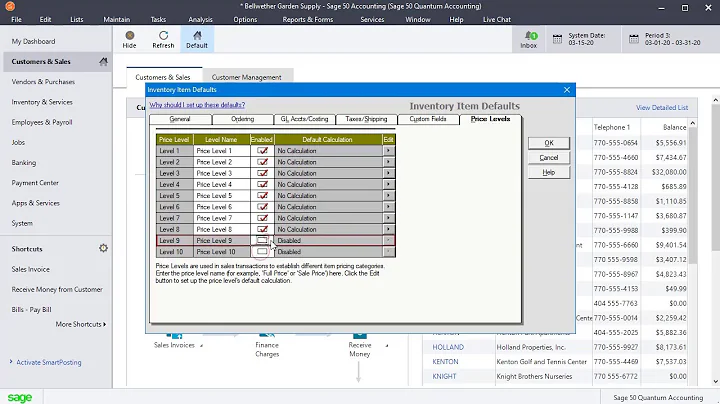720x404 pixels.
Task: Click Sales Invoices workflow icon
Action: tap(174, 336)
